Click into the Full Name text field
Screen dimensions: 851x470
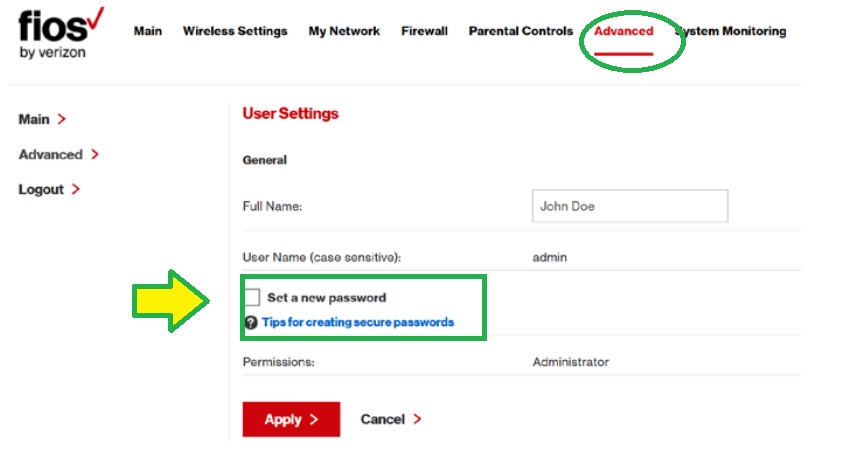click(629, 206)
